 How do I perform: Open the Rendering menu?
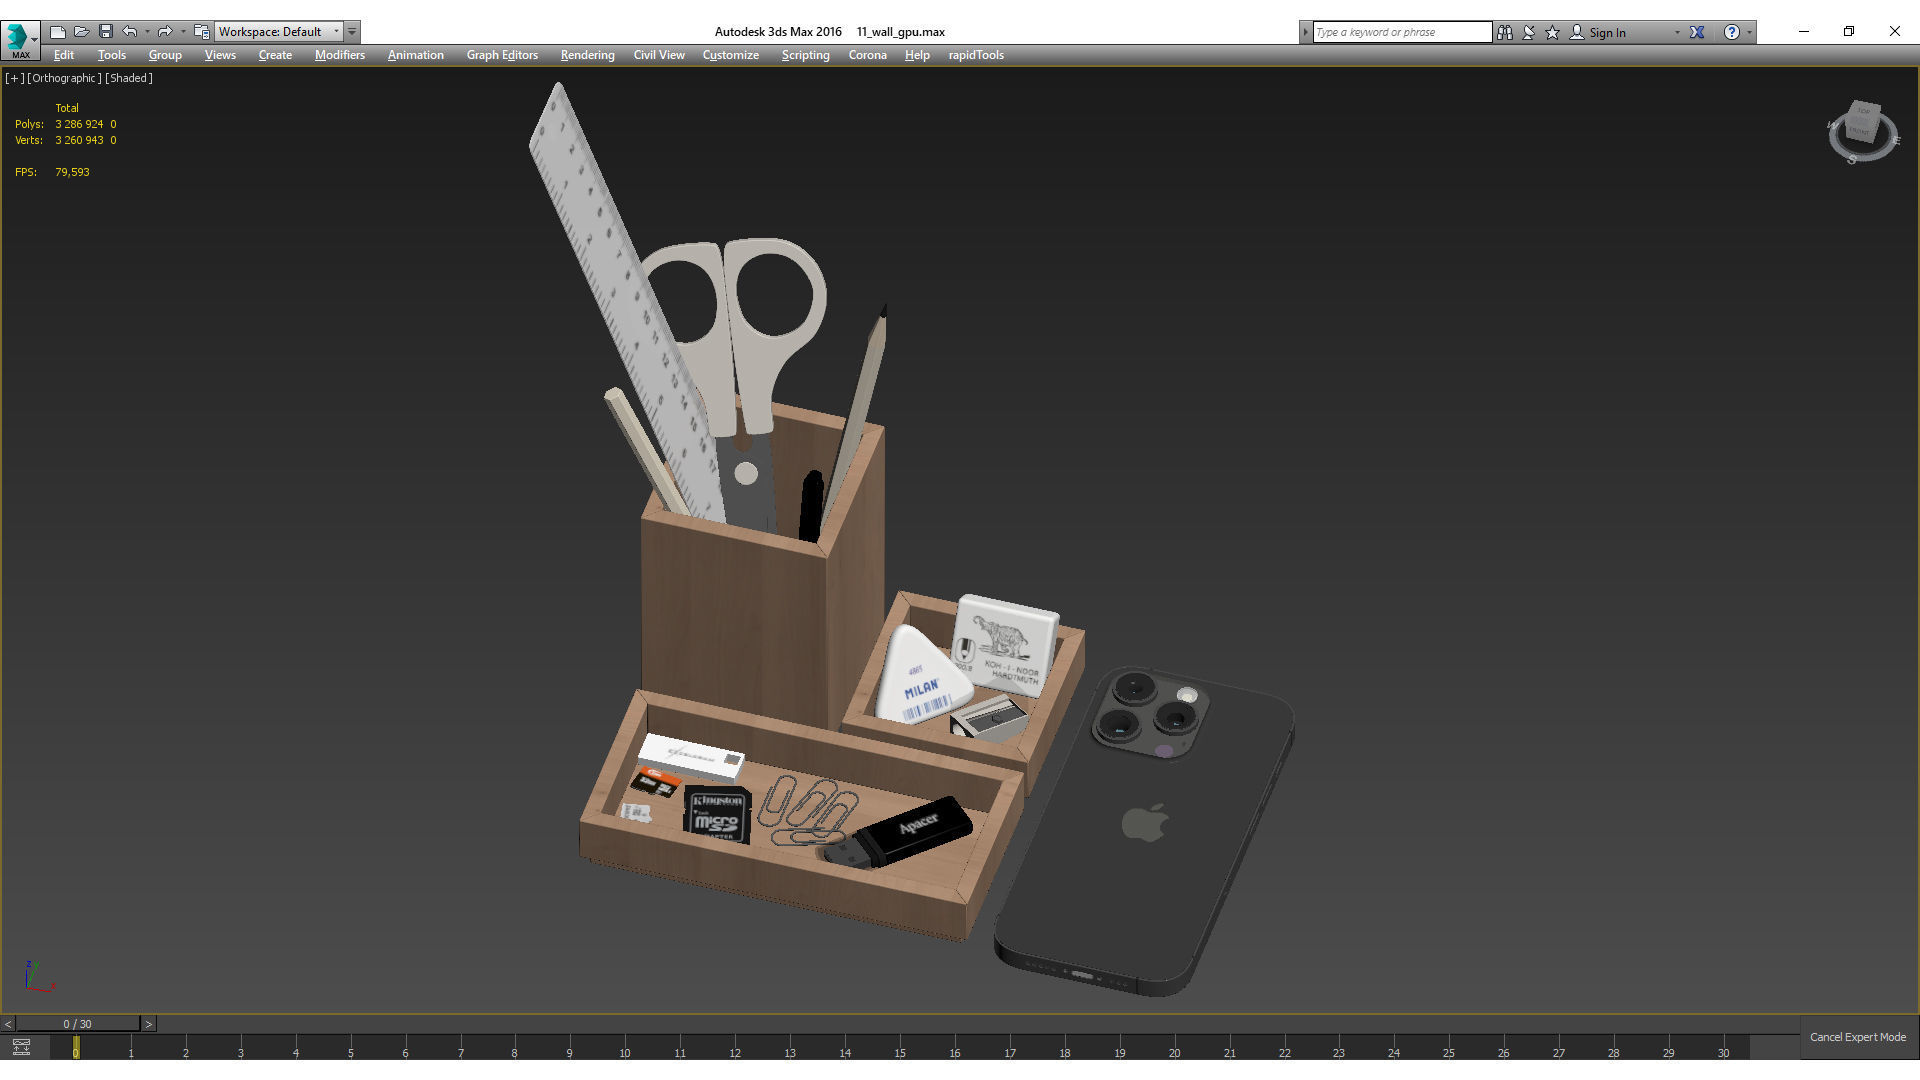(x=587, y=55)
